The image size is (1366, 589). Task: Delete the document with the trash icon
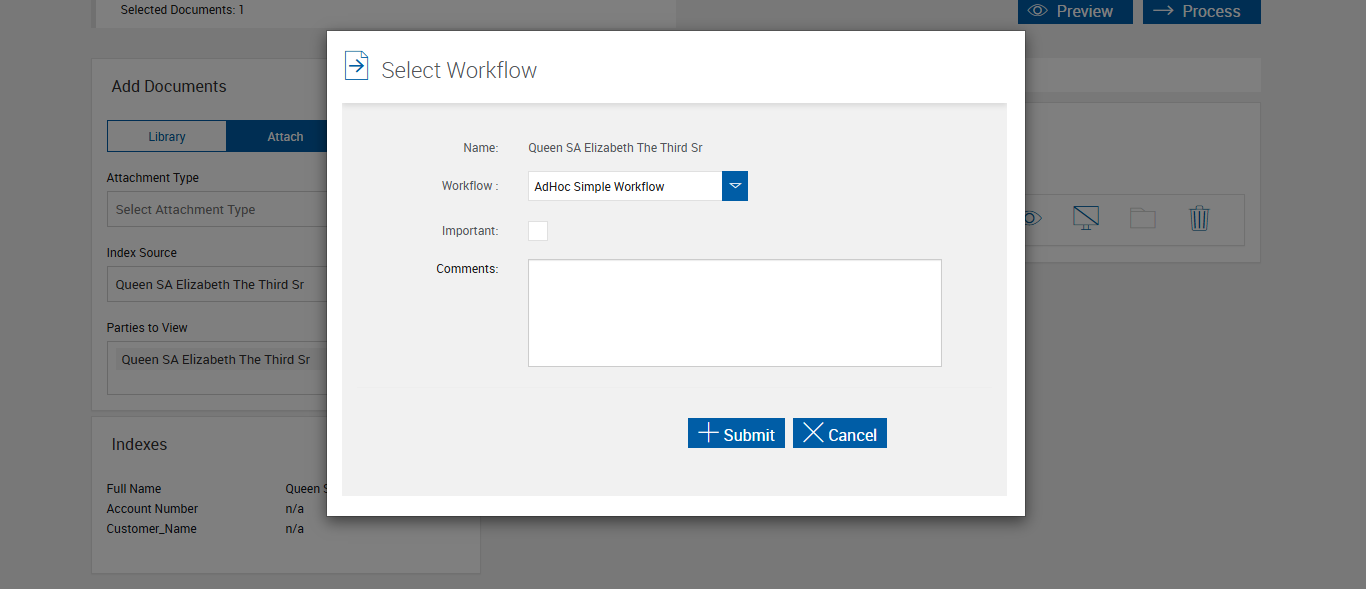(x=1199, y=218)
